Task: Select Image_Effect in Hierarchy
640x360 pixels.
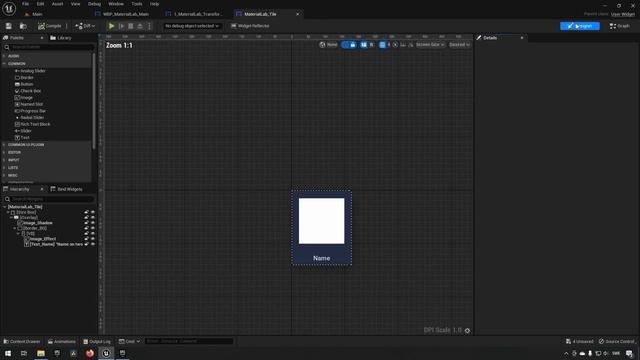Action: click(x=40, y=239)
